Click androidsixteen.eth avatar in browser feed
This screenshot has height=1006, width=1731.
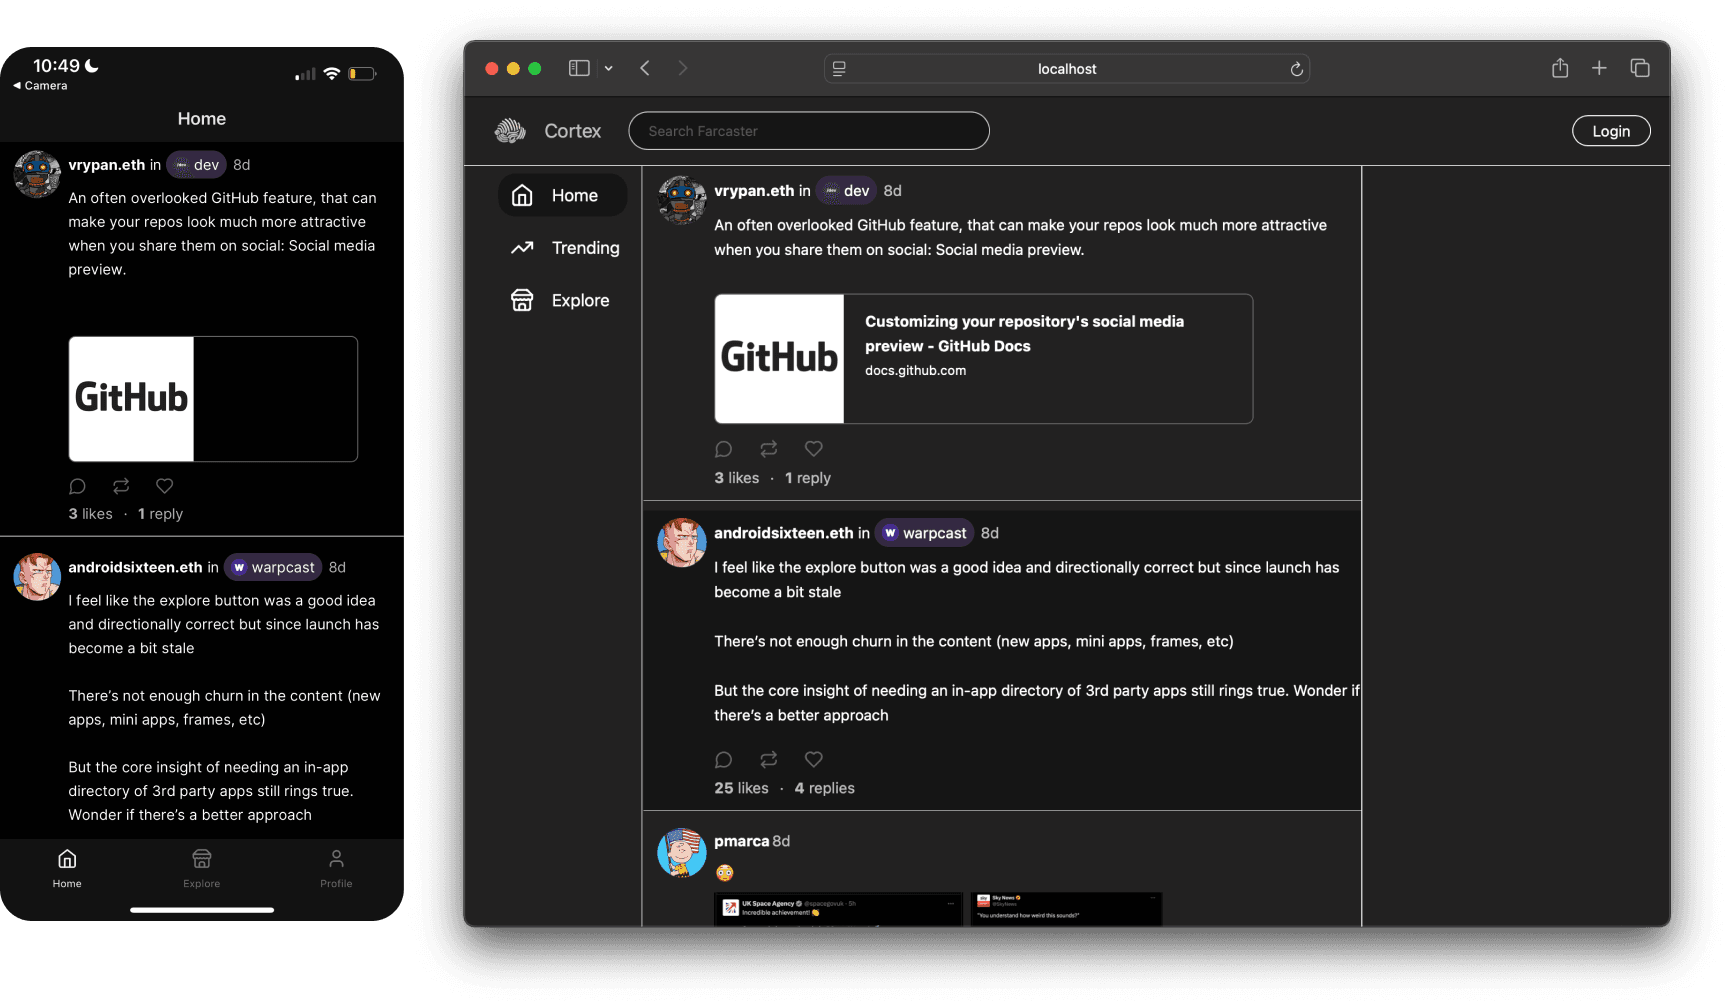click(682, 543)
